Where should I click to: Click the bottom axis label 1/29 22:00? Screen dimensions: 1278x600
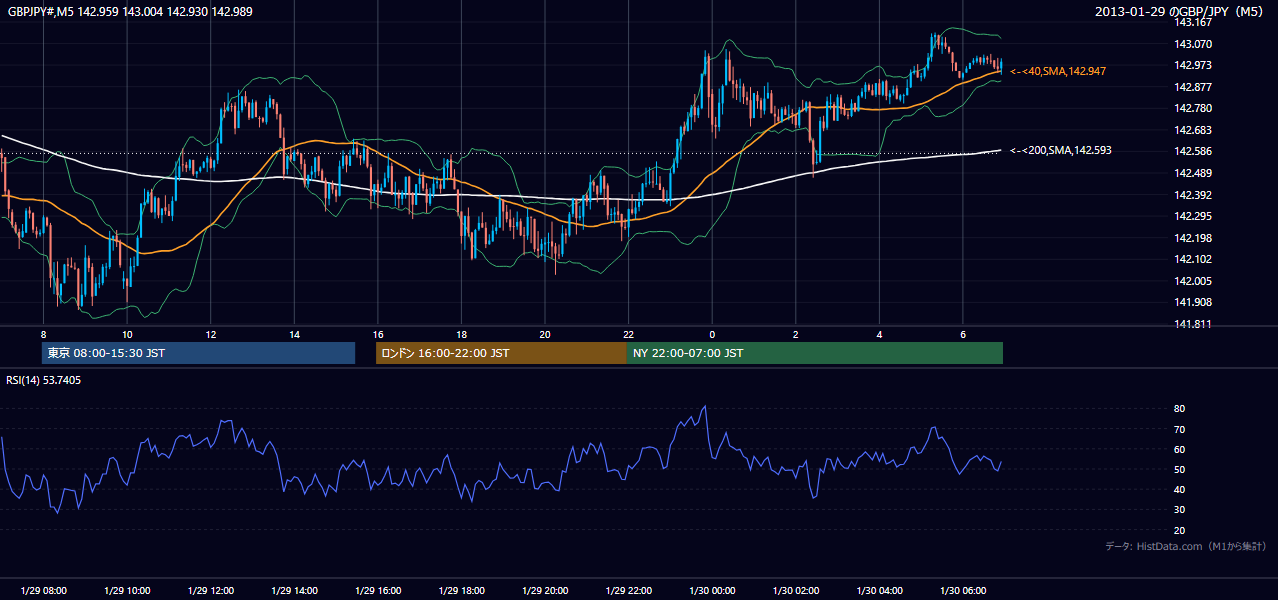click(x=628, y=590)
